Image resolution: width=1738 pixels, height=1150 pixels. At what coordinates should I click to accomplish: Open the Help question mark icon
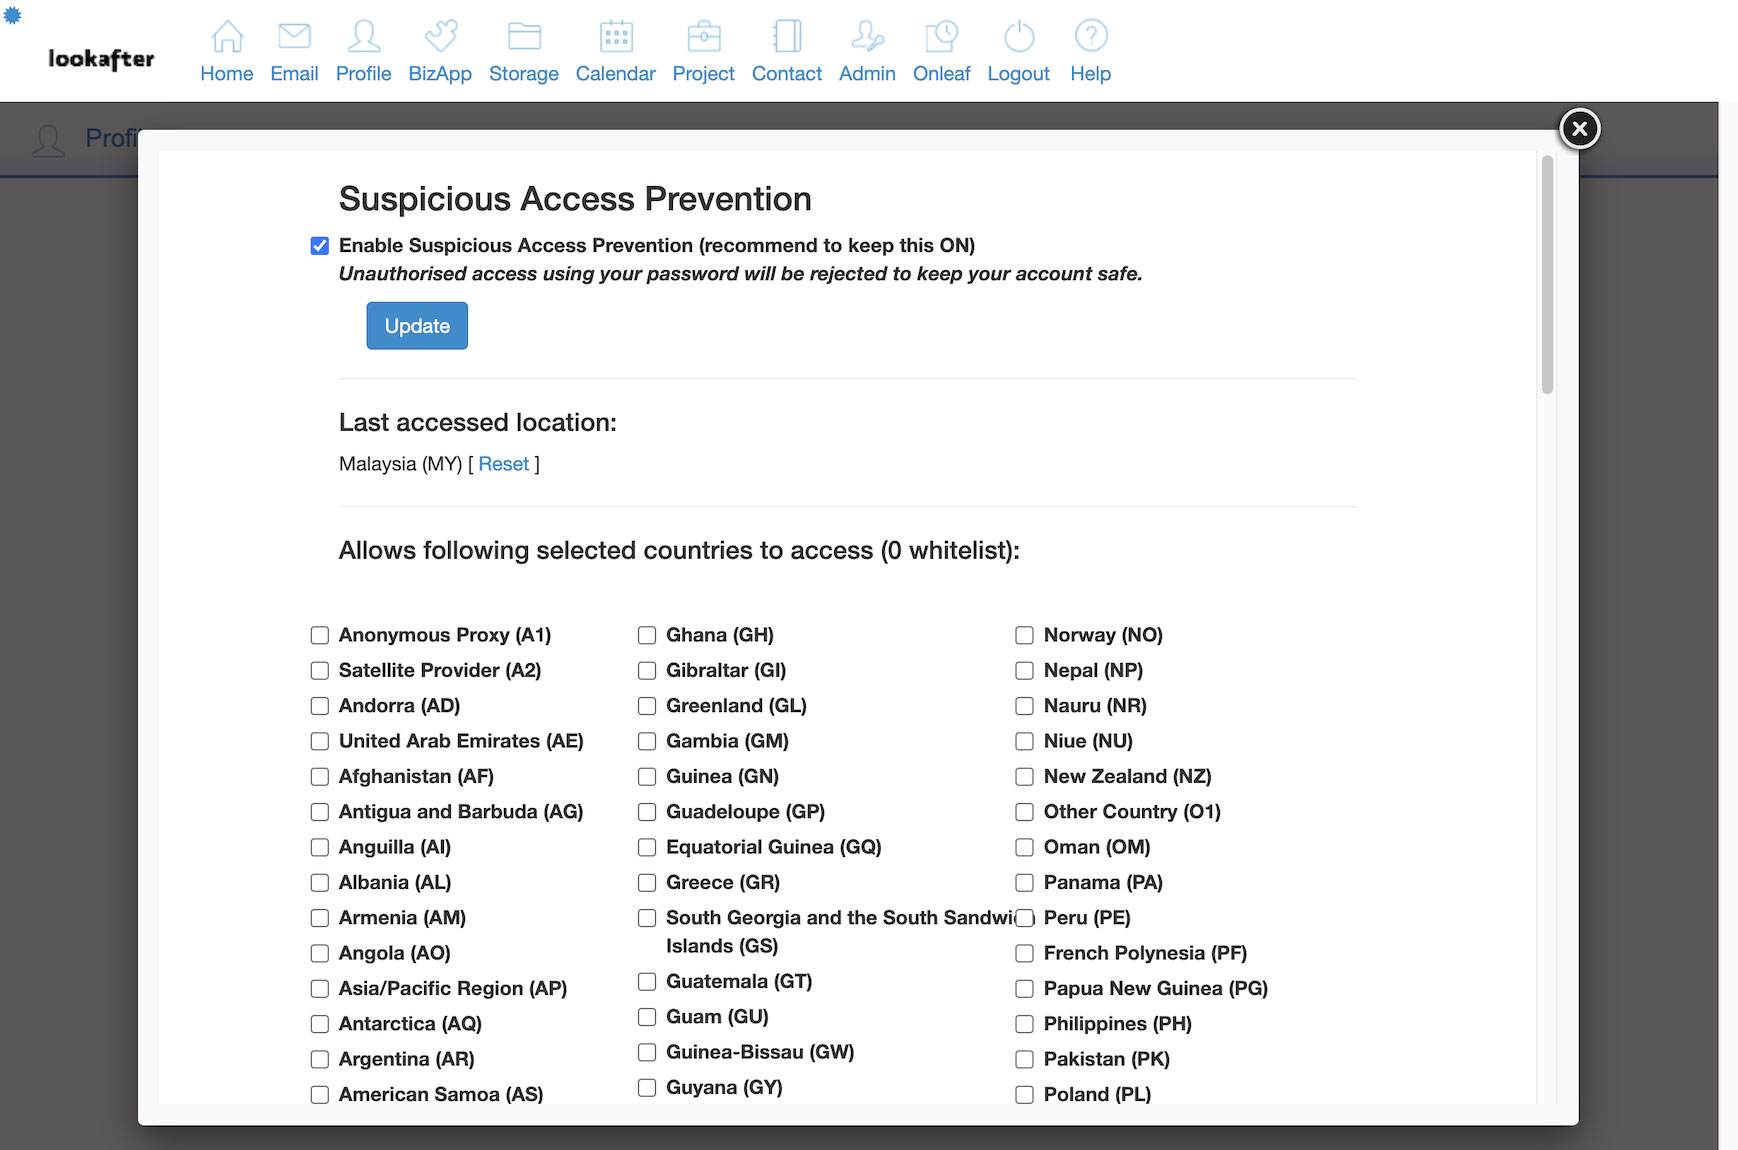[1090, 37]
